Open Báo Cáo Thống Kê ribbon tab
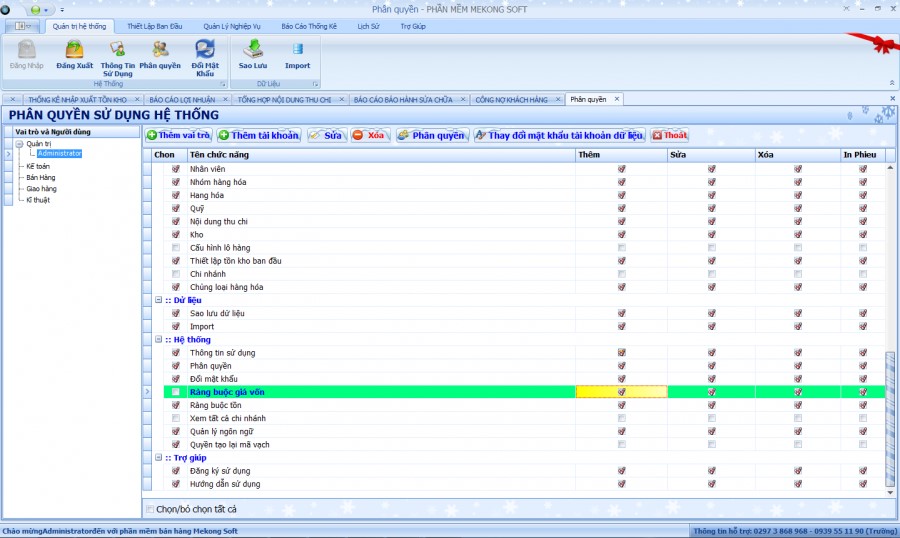Image resolution: width=900 pixels, height=538 pixels. coord(309,26)
